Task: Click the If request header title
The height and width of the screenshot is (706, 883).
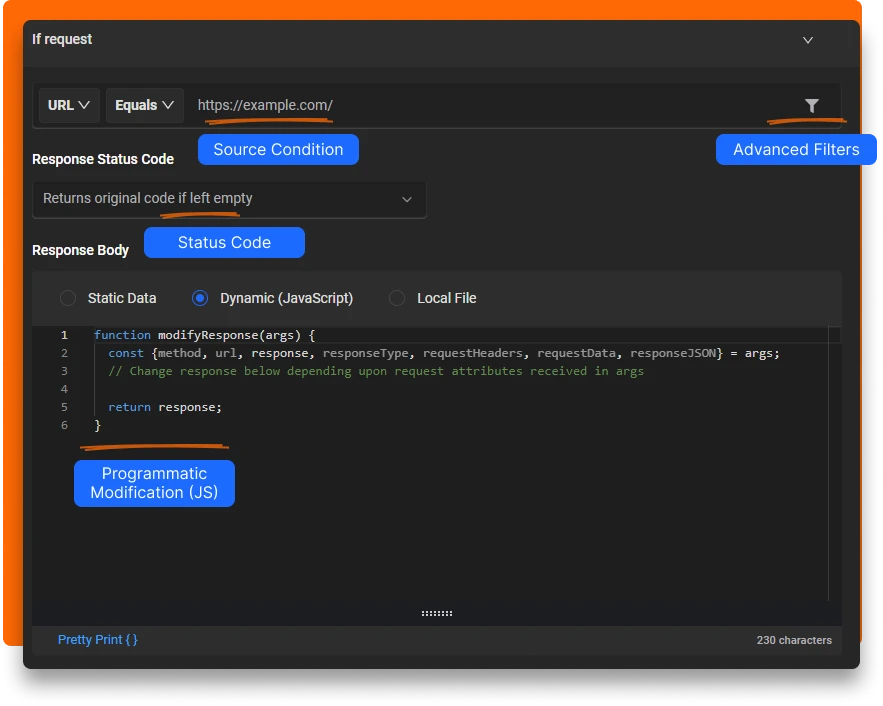Action: tap(62, 39)
